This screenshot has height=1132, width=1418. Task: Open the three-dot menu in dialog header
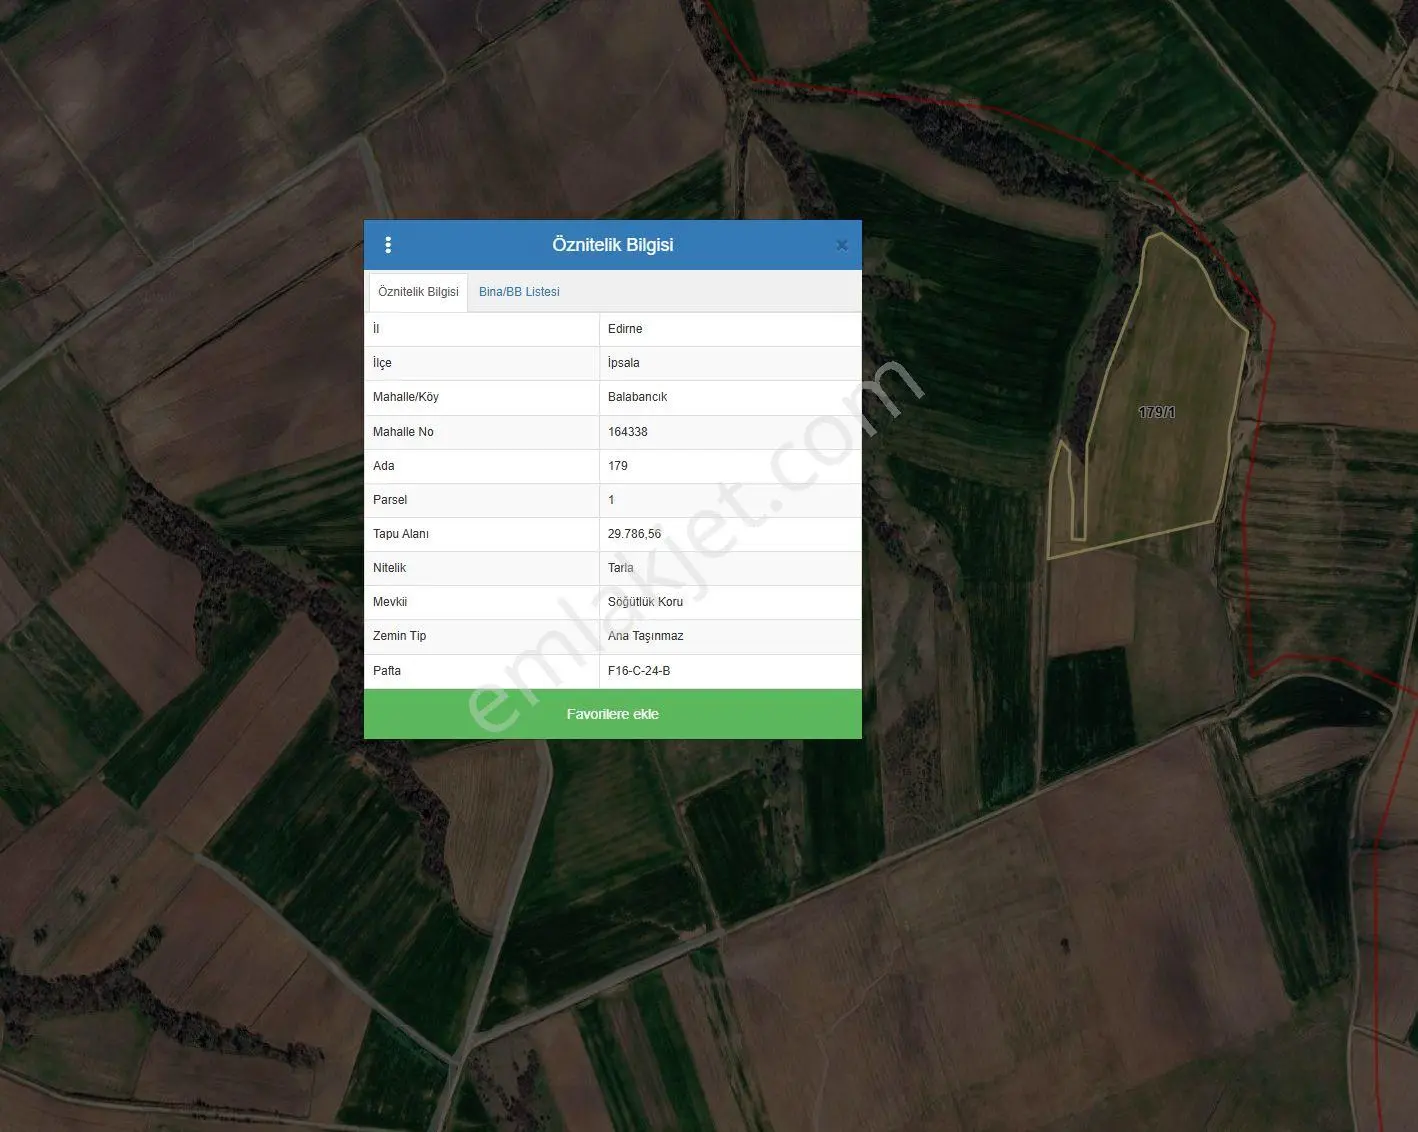click(388, 245)
